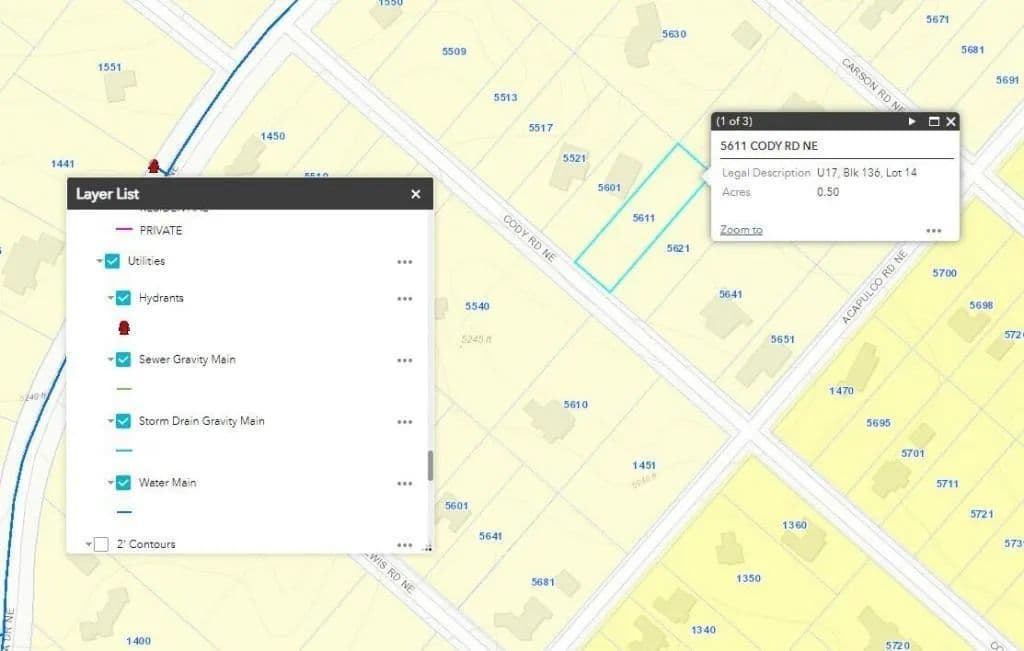Screen dimensions: 1024x651
Task: Show next feature in parcel popup
Action: (912, 121)
